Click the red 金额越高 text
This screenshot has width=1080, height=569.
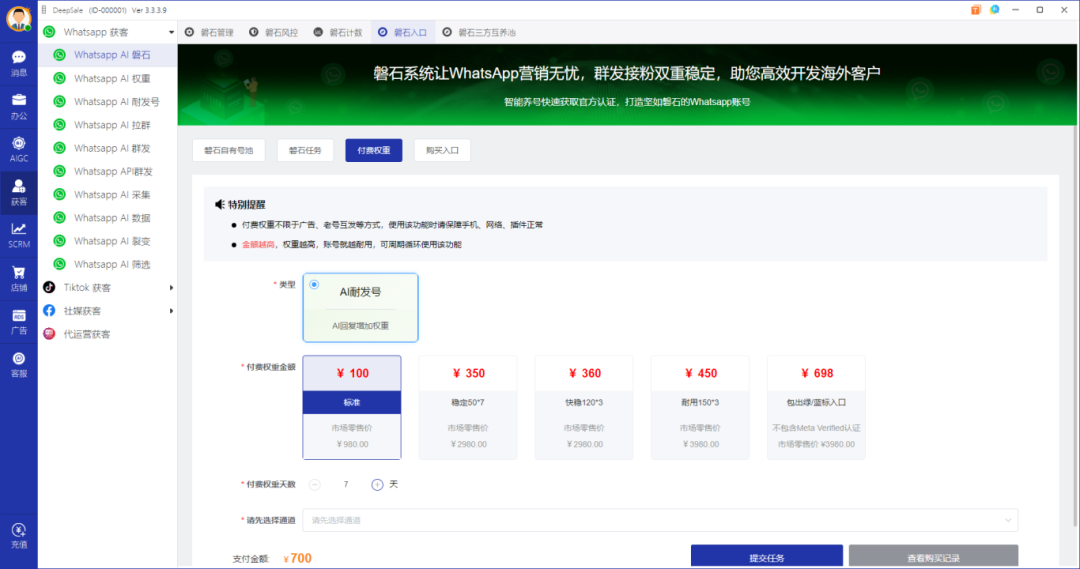[x=258, y=245]
